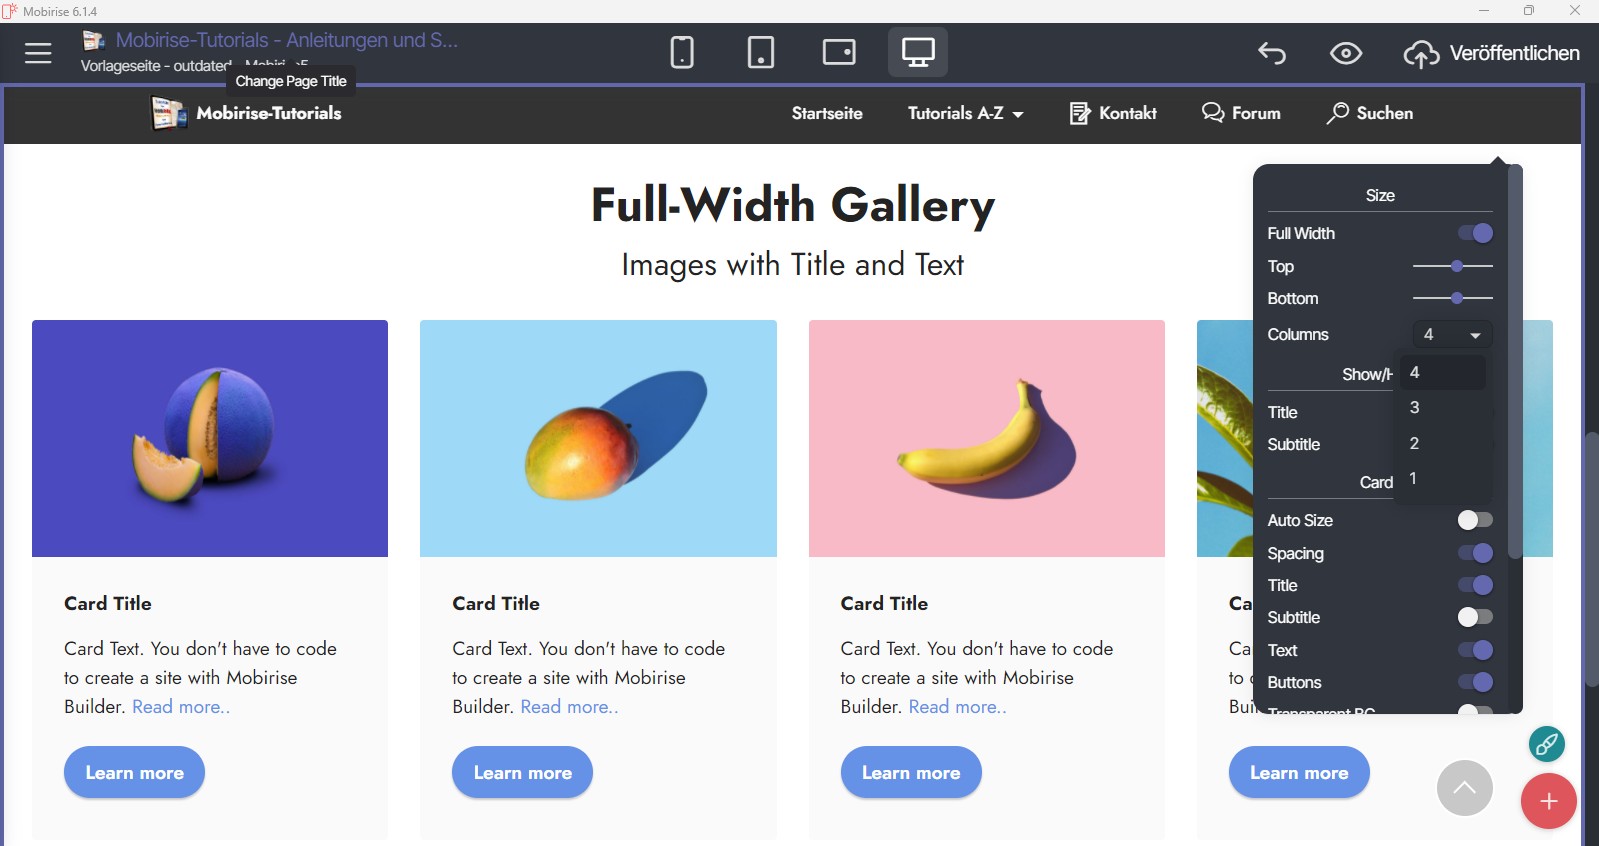Switch to tablet portrait preview
This screenshot has height=846, width=1599.
tap(760, 52)
